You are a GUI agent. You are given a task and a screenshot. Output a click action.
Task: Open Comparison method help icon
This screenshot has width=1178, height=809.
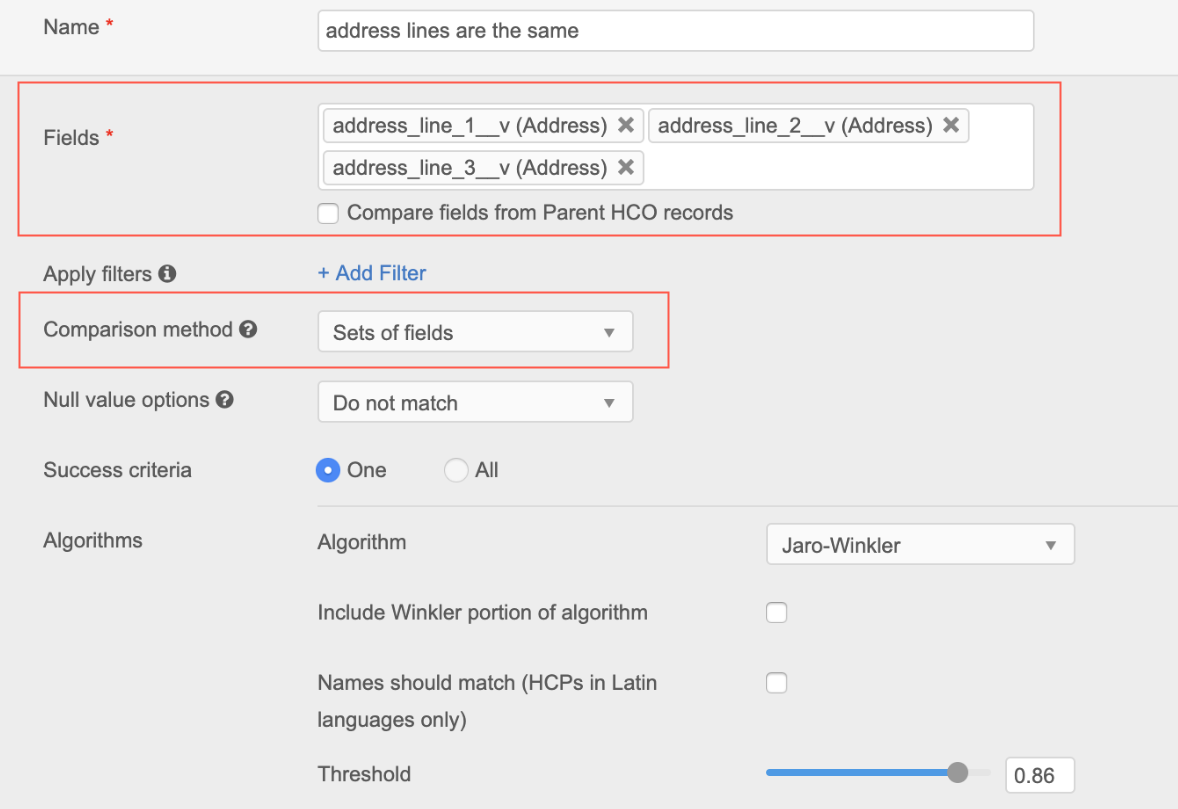[248, 329]
